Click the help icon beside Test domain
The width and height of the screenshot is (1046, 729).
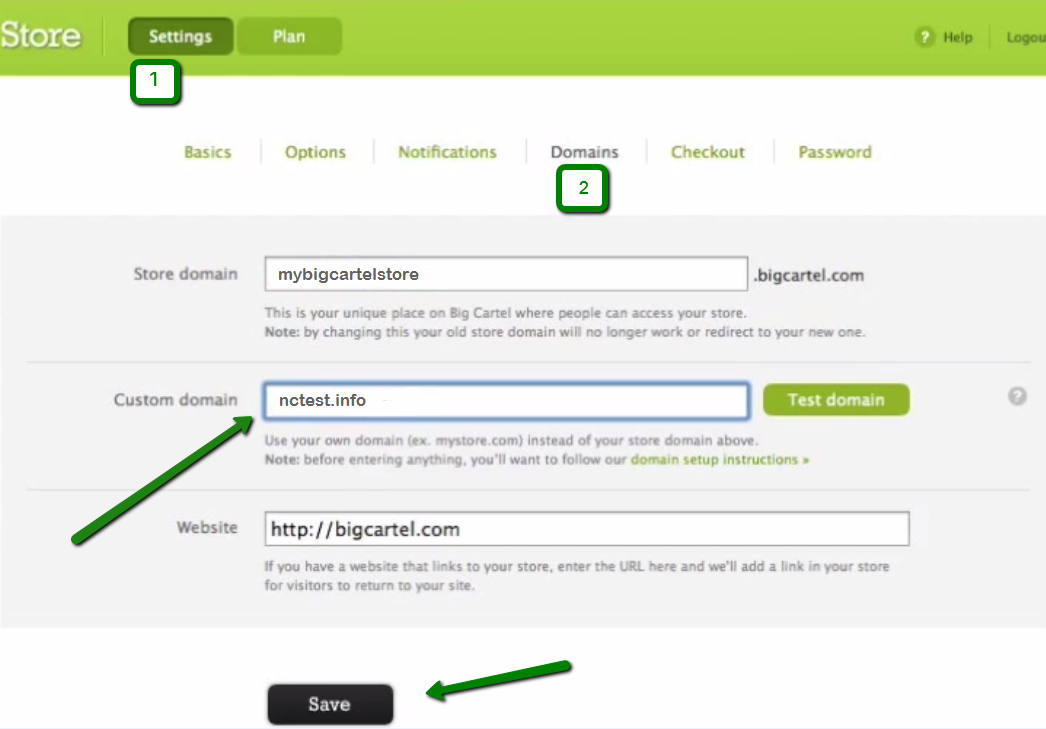1017,396
